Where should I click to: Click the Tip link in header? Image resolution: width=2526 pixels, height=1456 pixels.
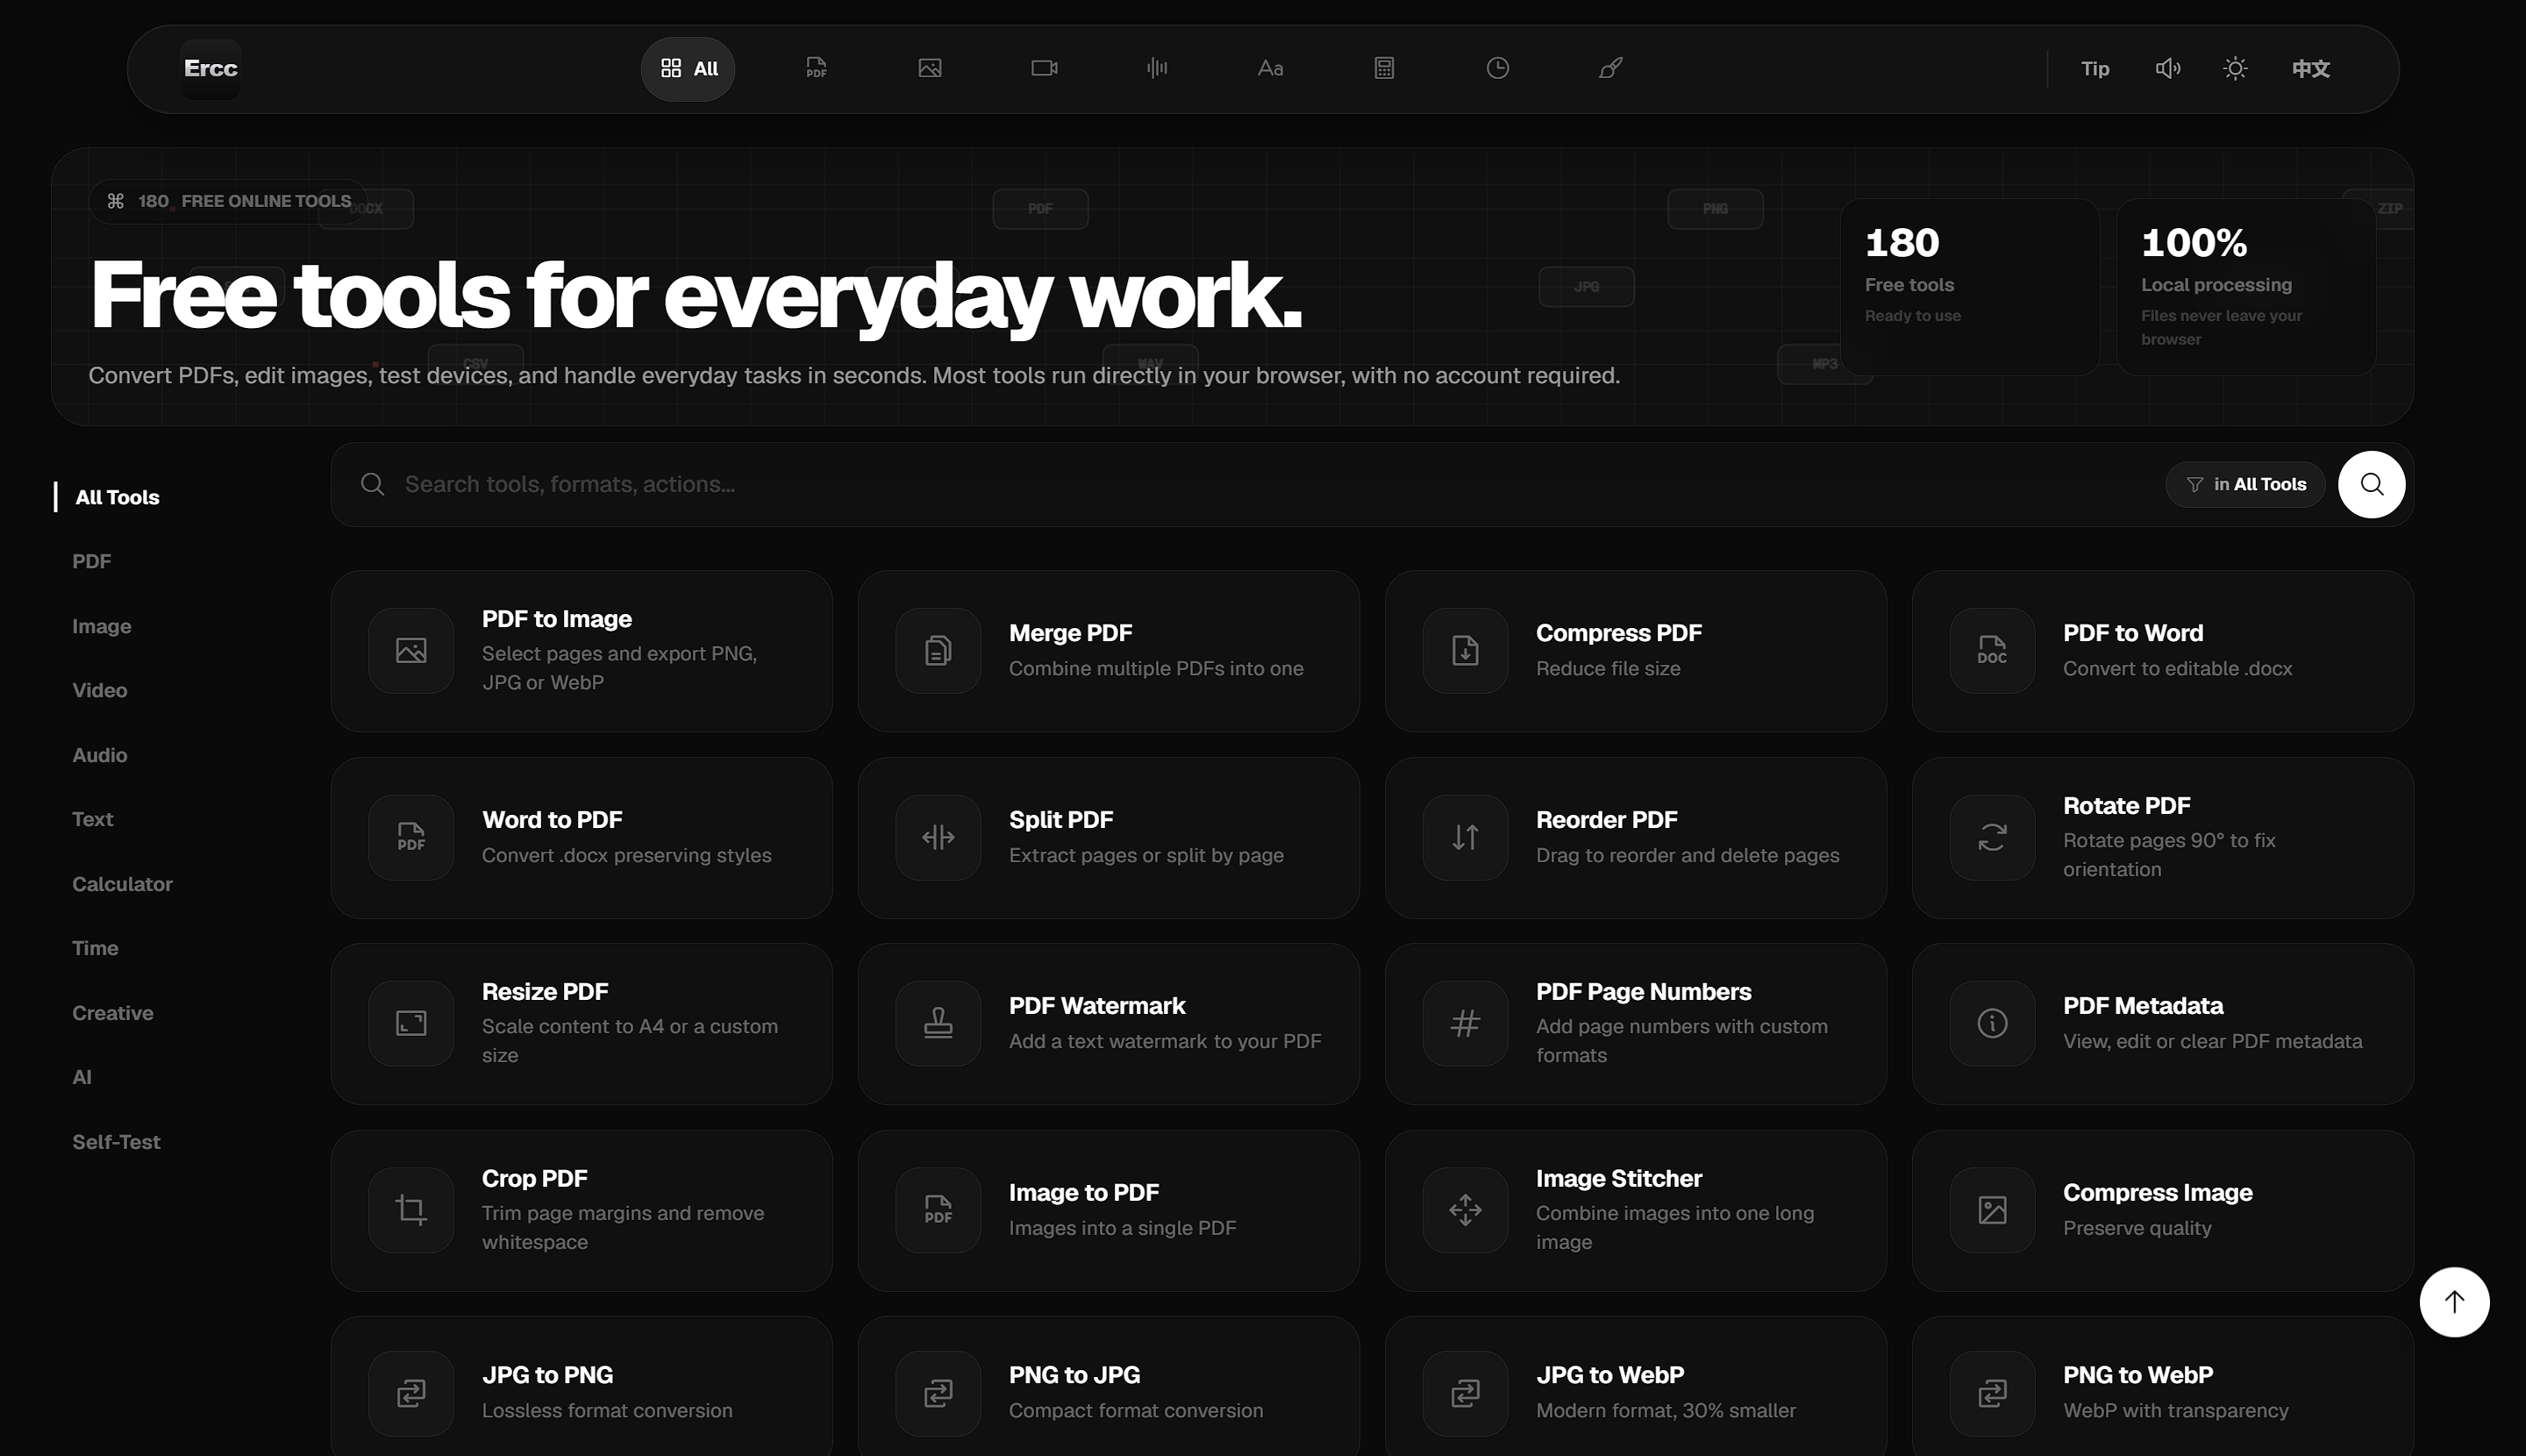(x=2095, y=68)
